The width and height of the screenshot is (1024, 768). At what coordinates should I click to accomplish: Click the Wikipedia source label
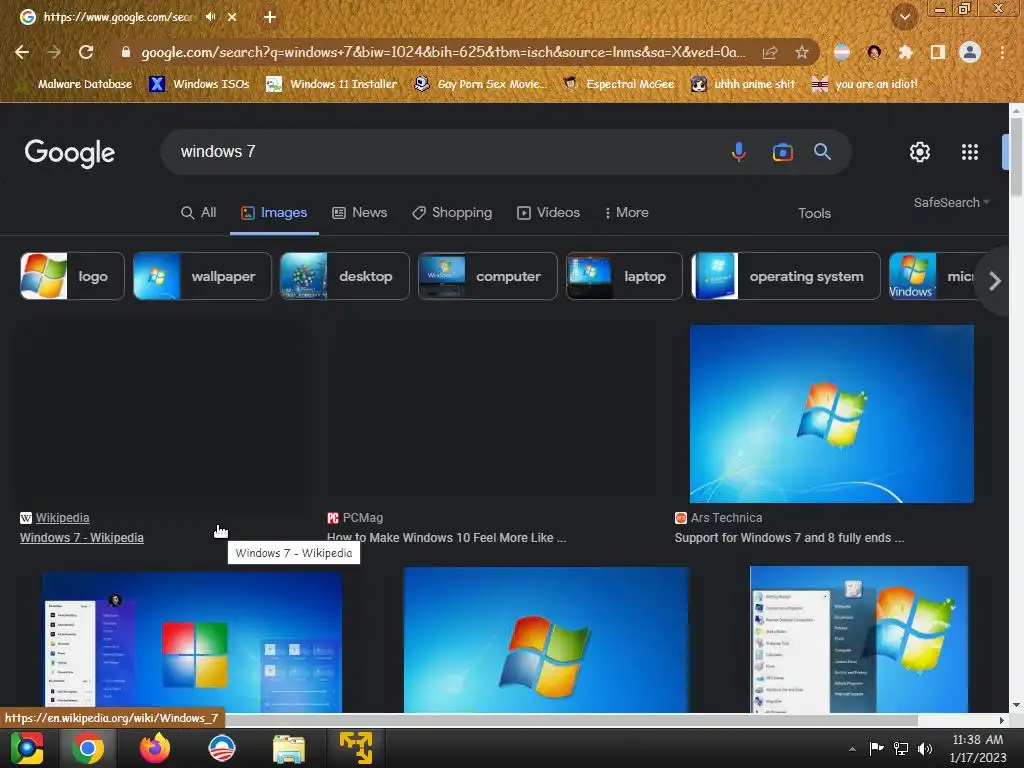click(x=62, y=518)
